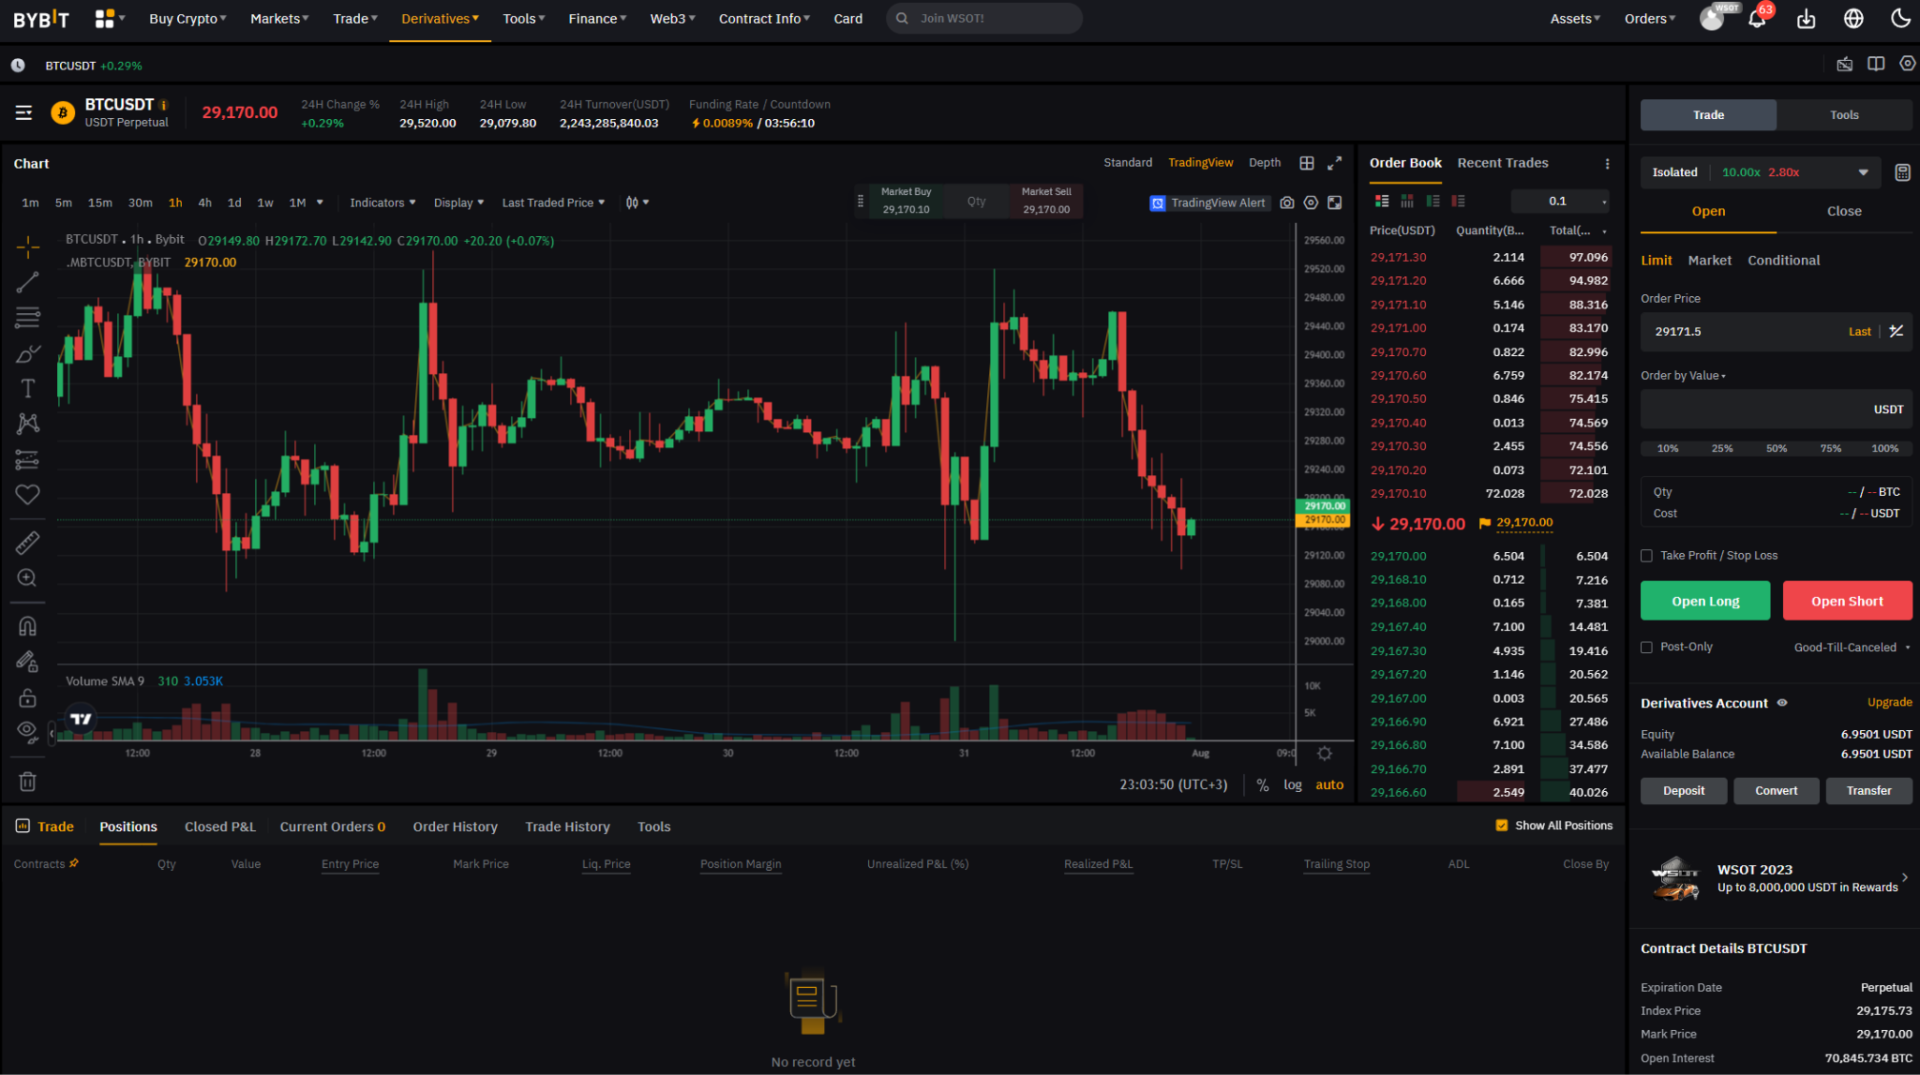
Task: Open the Trade History tab
Action: (567, 826)
